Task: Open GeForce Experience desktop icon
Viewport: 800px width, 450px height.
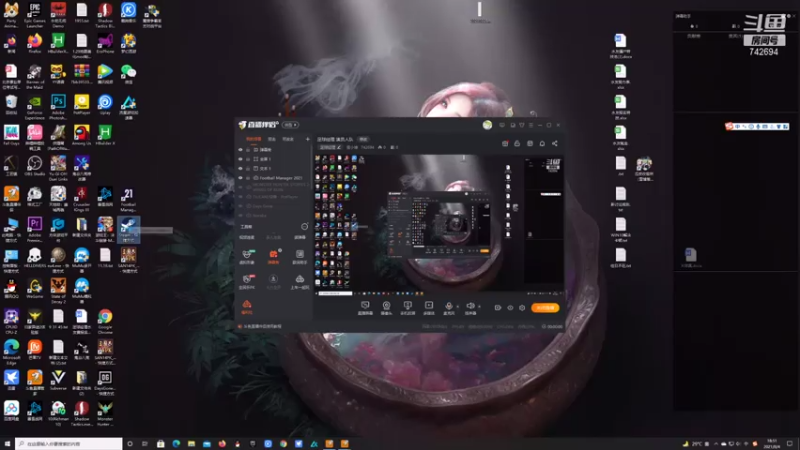Action: (35, 107)
